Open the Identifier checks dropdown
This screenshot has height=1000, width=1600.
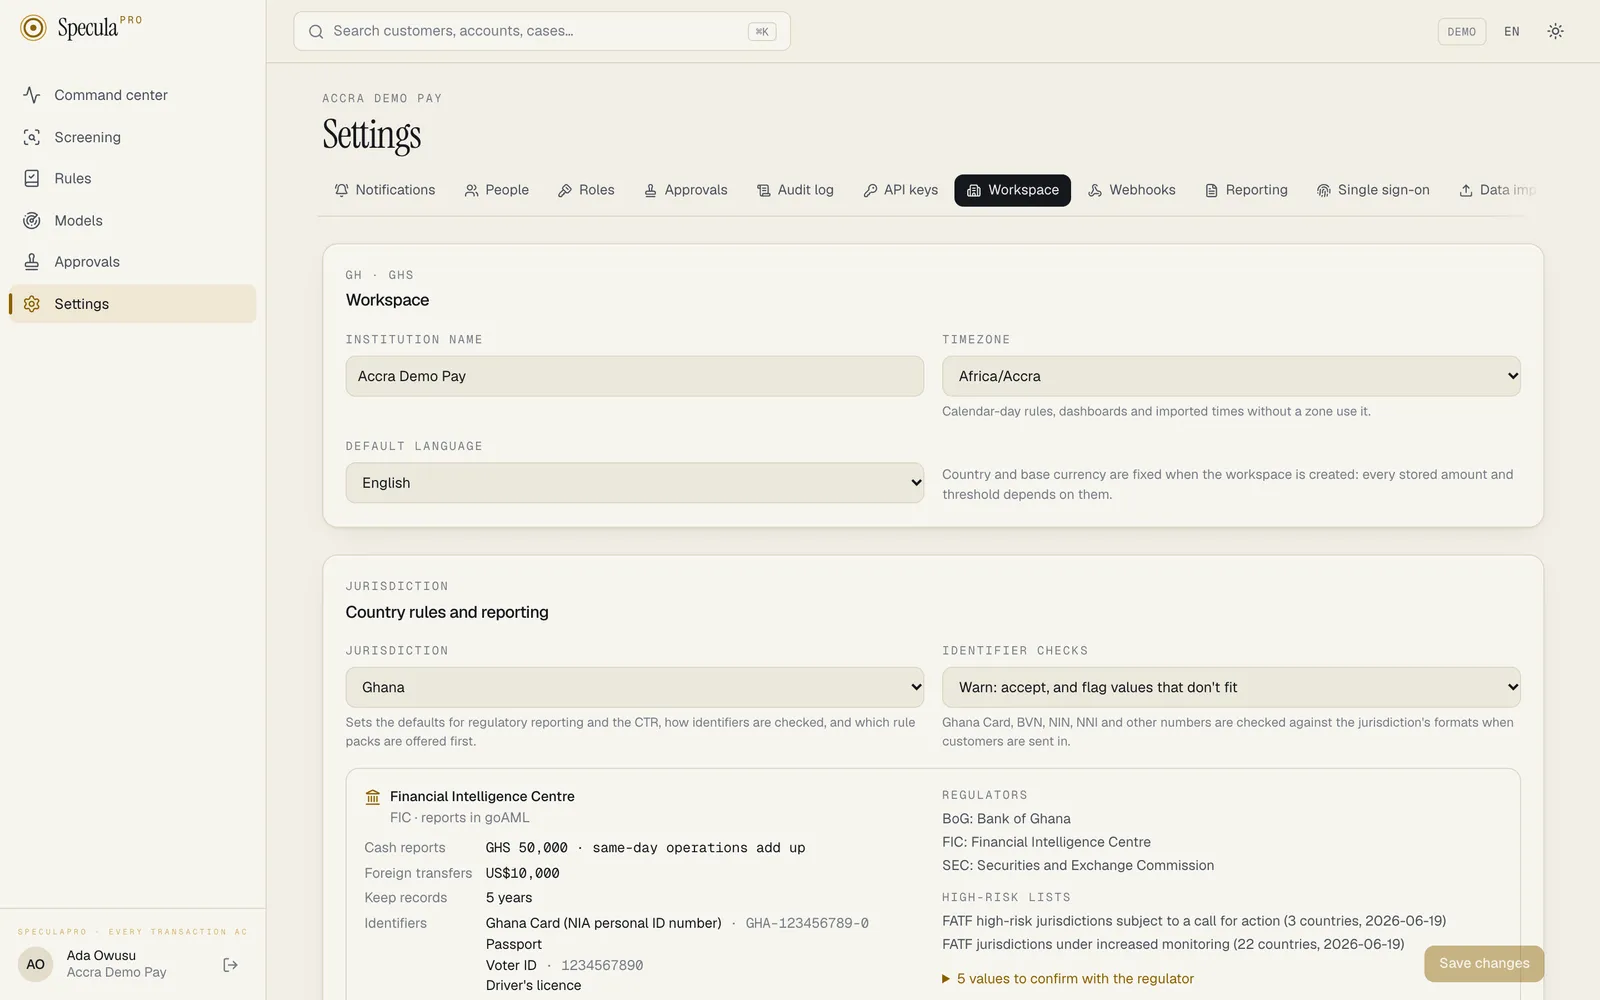[x=1231, y=687]
